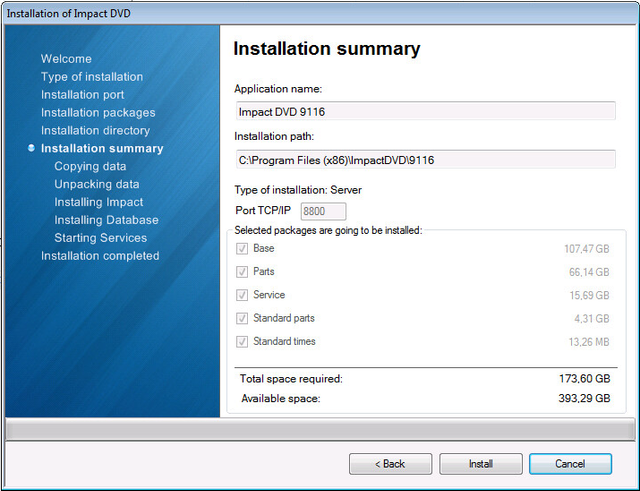Click the Starting Services sub-step

pyautogui.click(x=100, y=238)
